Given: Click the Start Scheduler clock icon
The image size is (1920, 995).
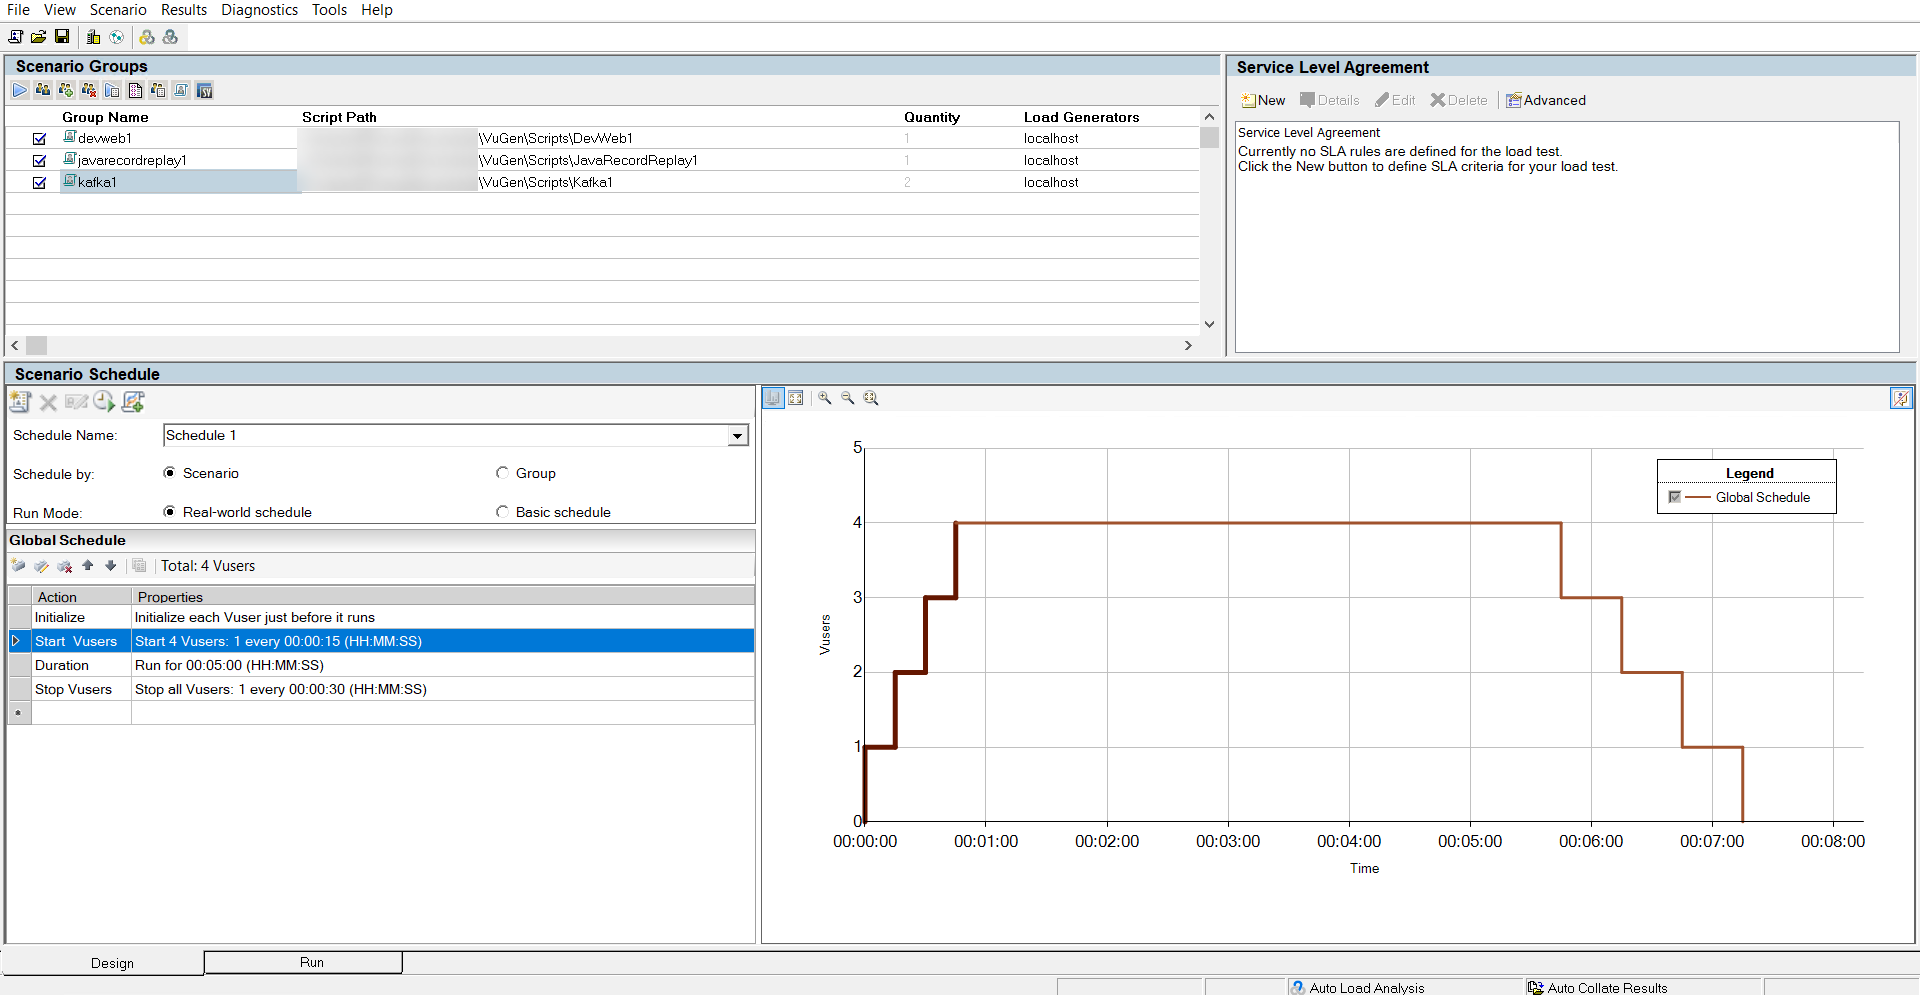Looking at the screenshot, I should pos(104,402).
